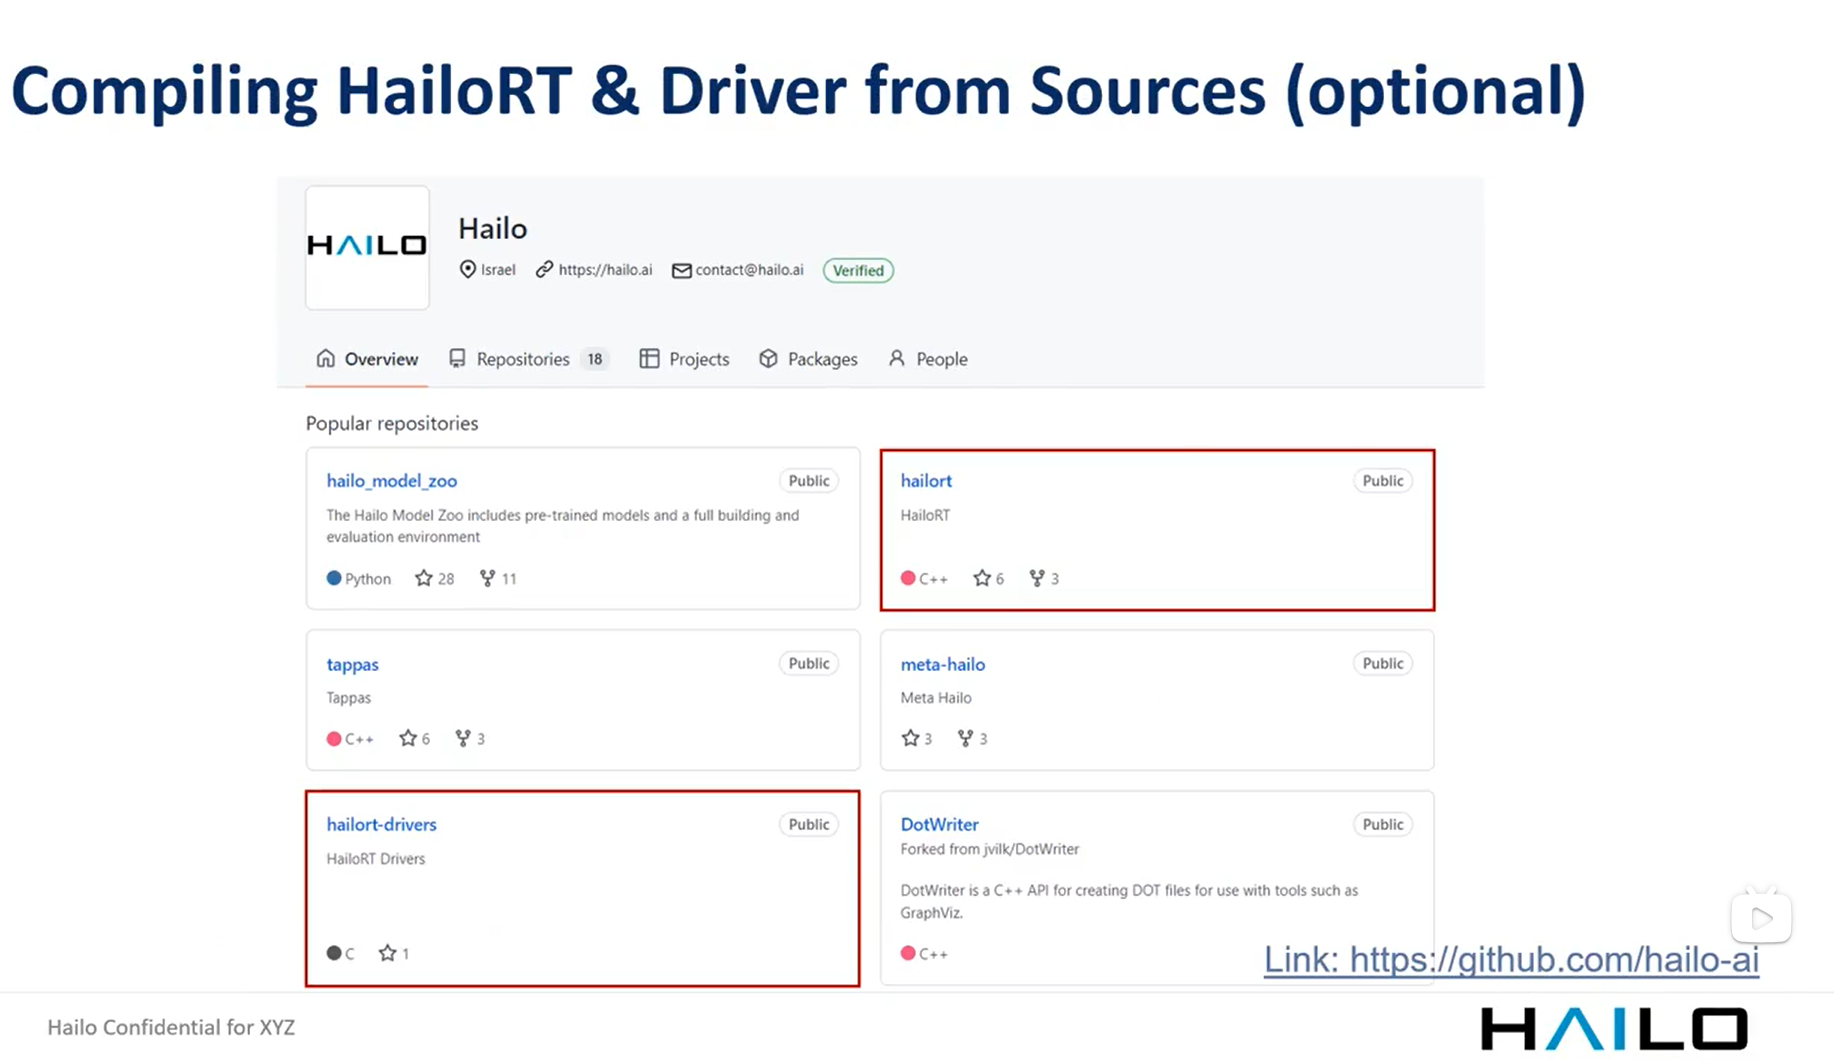The image size is (1835, 1060).
Task: Click the C++ color dot on DotWriter card
Action: coord(908,953)
